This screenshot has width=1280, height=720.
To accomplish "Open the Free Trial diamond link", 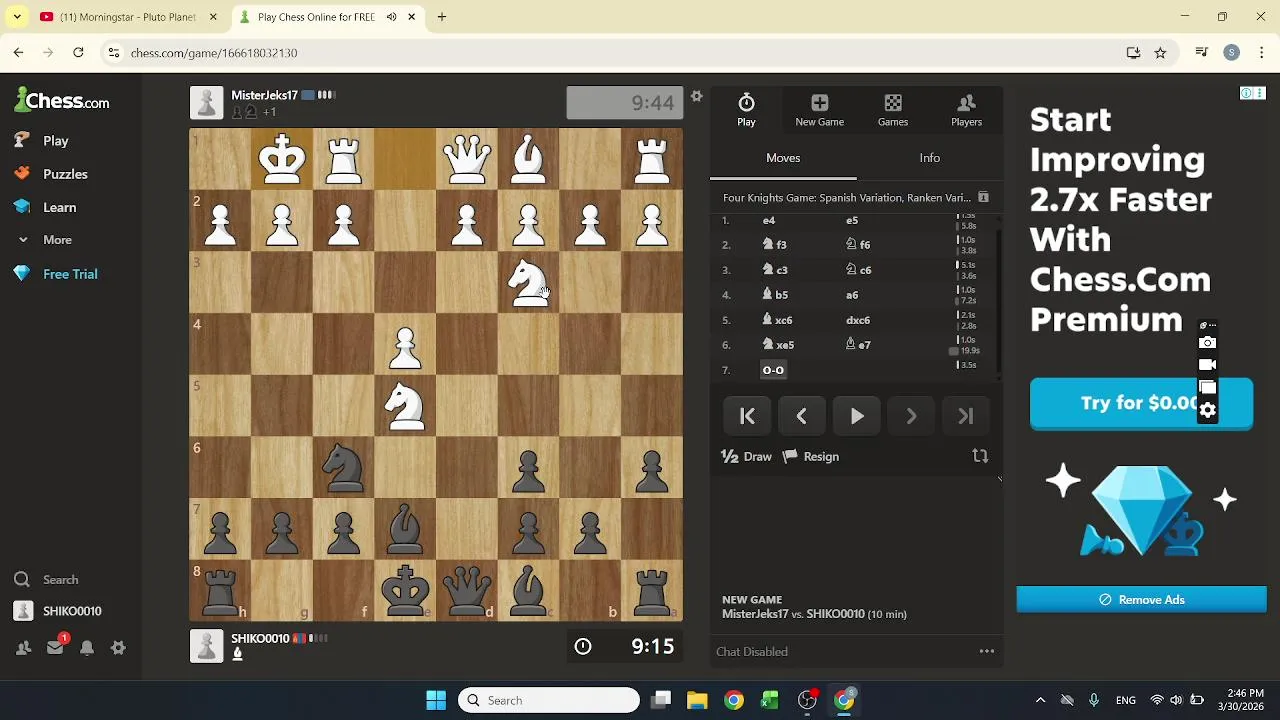I will (70, 274).
